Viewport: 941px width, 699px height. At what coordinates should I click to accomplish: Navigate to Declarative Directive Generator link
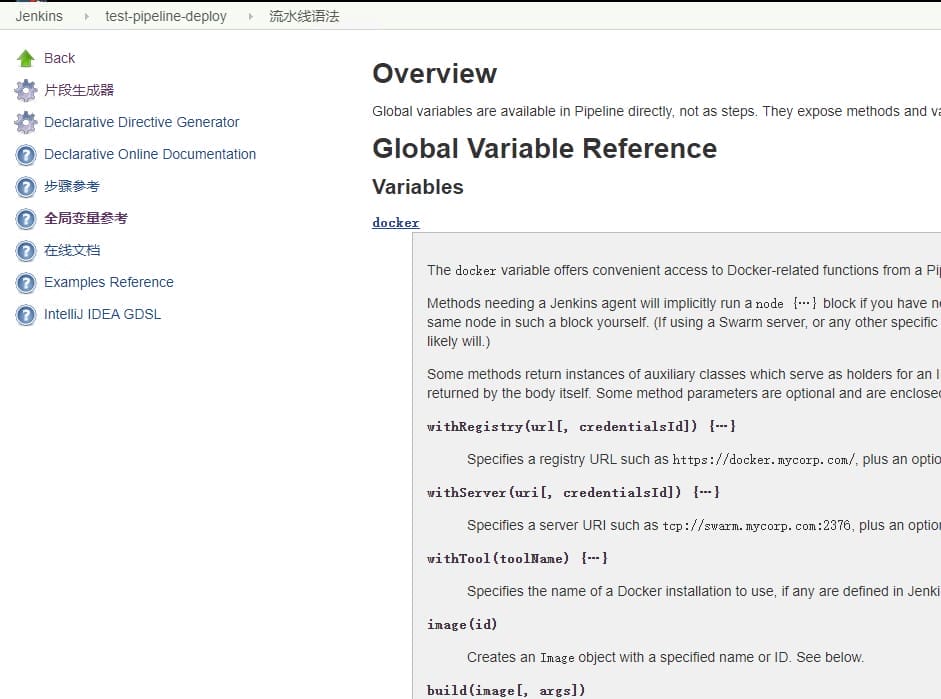pos(142,122)
